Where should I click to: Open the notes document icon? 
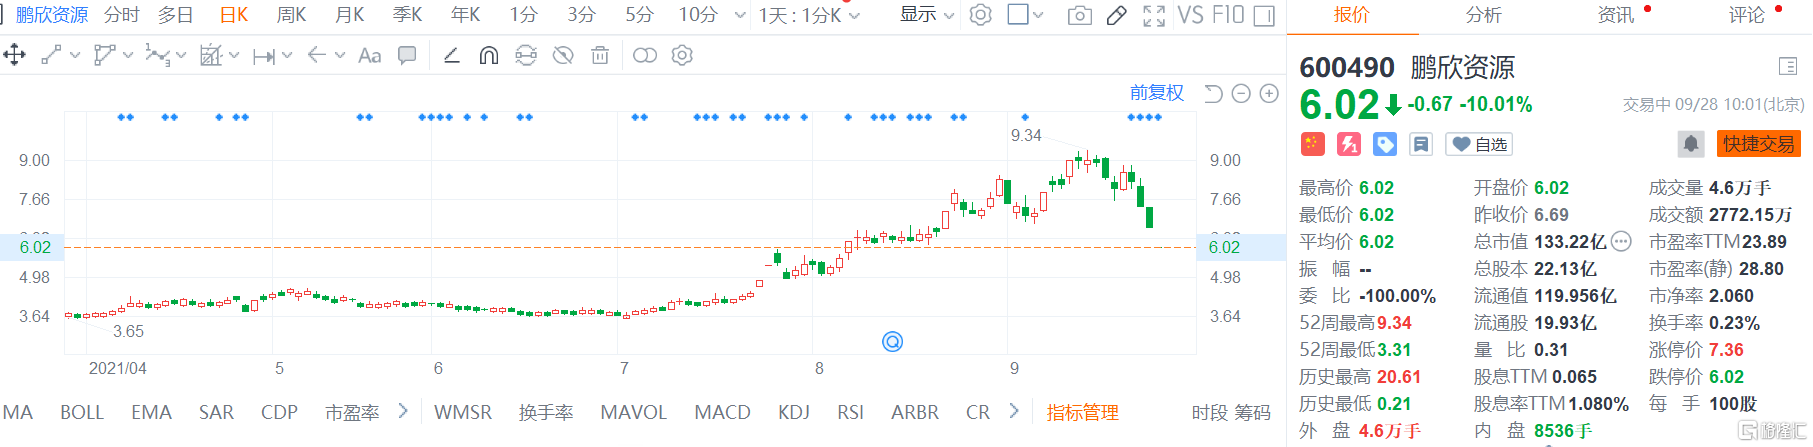tap(1420, 144)
